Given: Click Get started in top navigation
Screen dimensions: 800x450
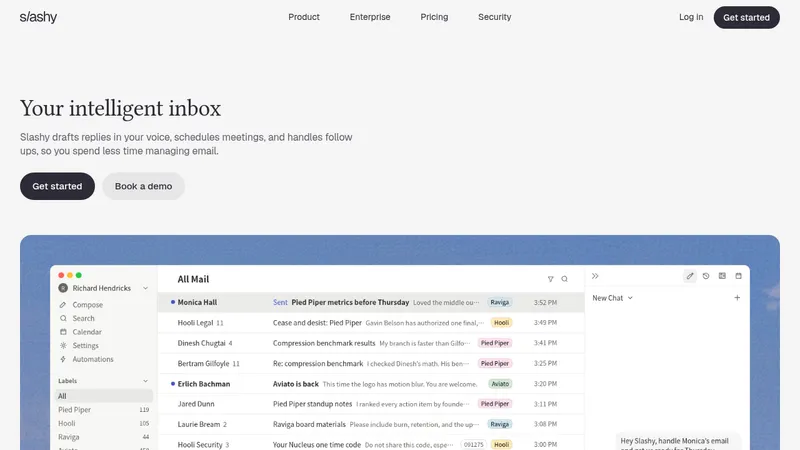Looking at the screenshot, I should 746,17.
